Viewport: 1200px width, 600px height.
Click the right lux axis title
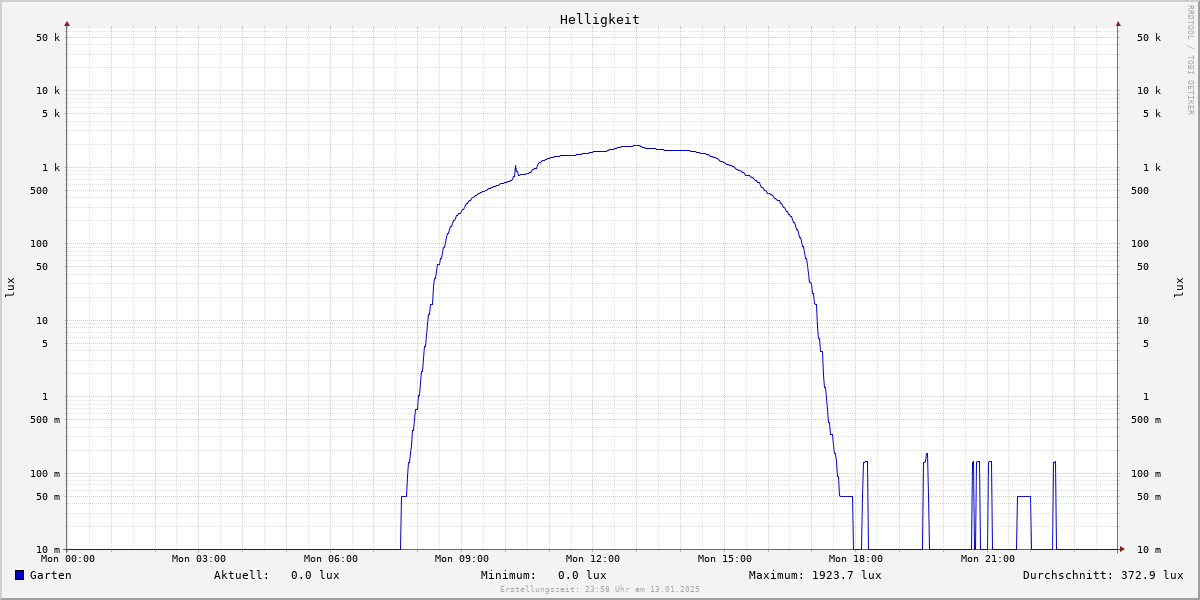pyautogui.click(x=1179, y=288)
